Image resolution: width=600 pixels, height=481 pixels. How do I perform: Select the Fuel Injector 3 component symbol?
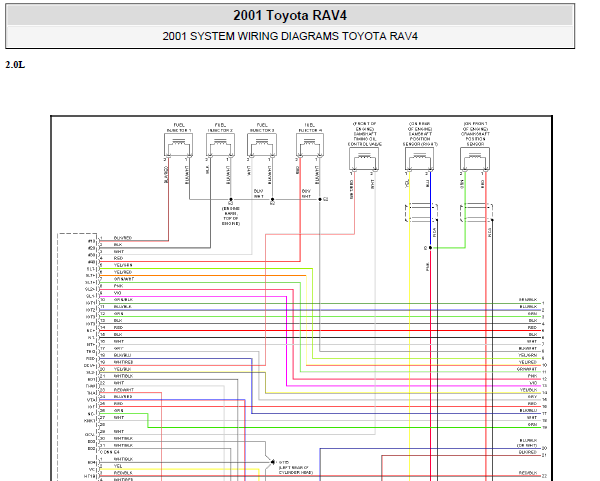(x=262, y=146)
